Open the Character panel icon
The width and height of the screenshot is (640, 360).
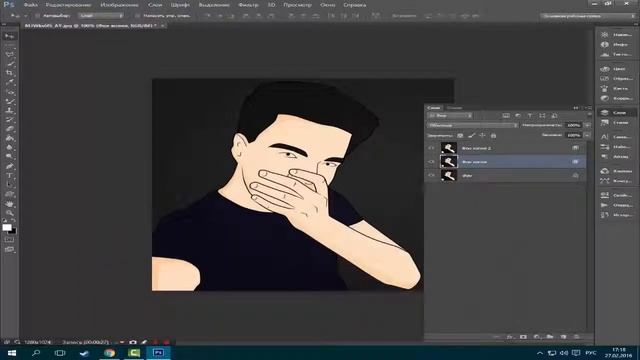coord(605,137)
